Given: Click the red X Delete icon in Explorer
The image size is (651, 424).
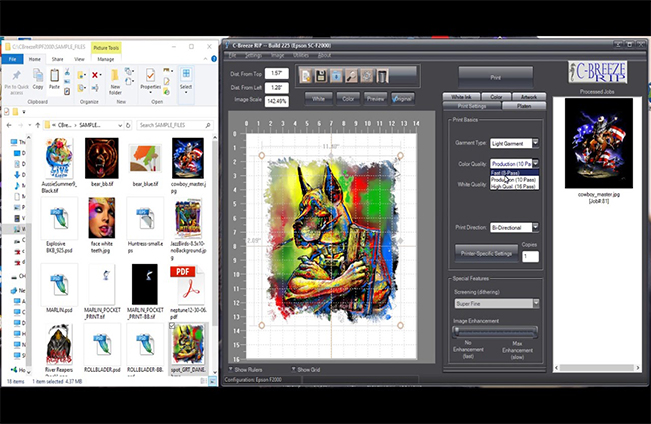Looking at the screenshot, I should click(x=95, y=75).
